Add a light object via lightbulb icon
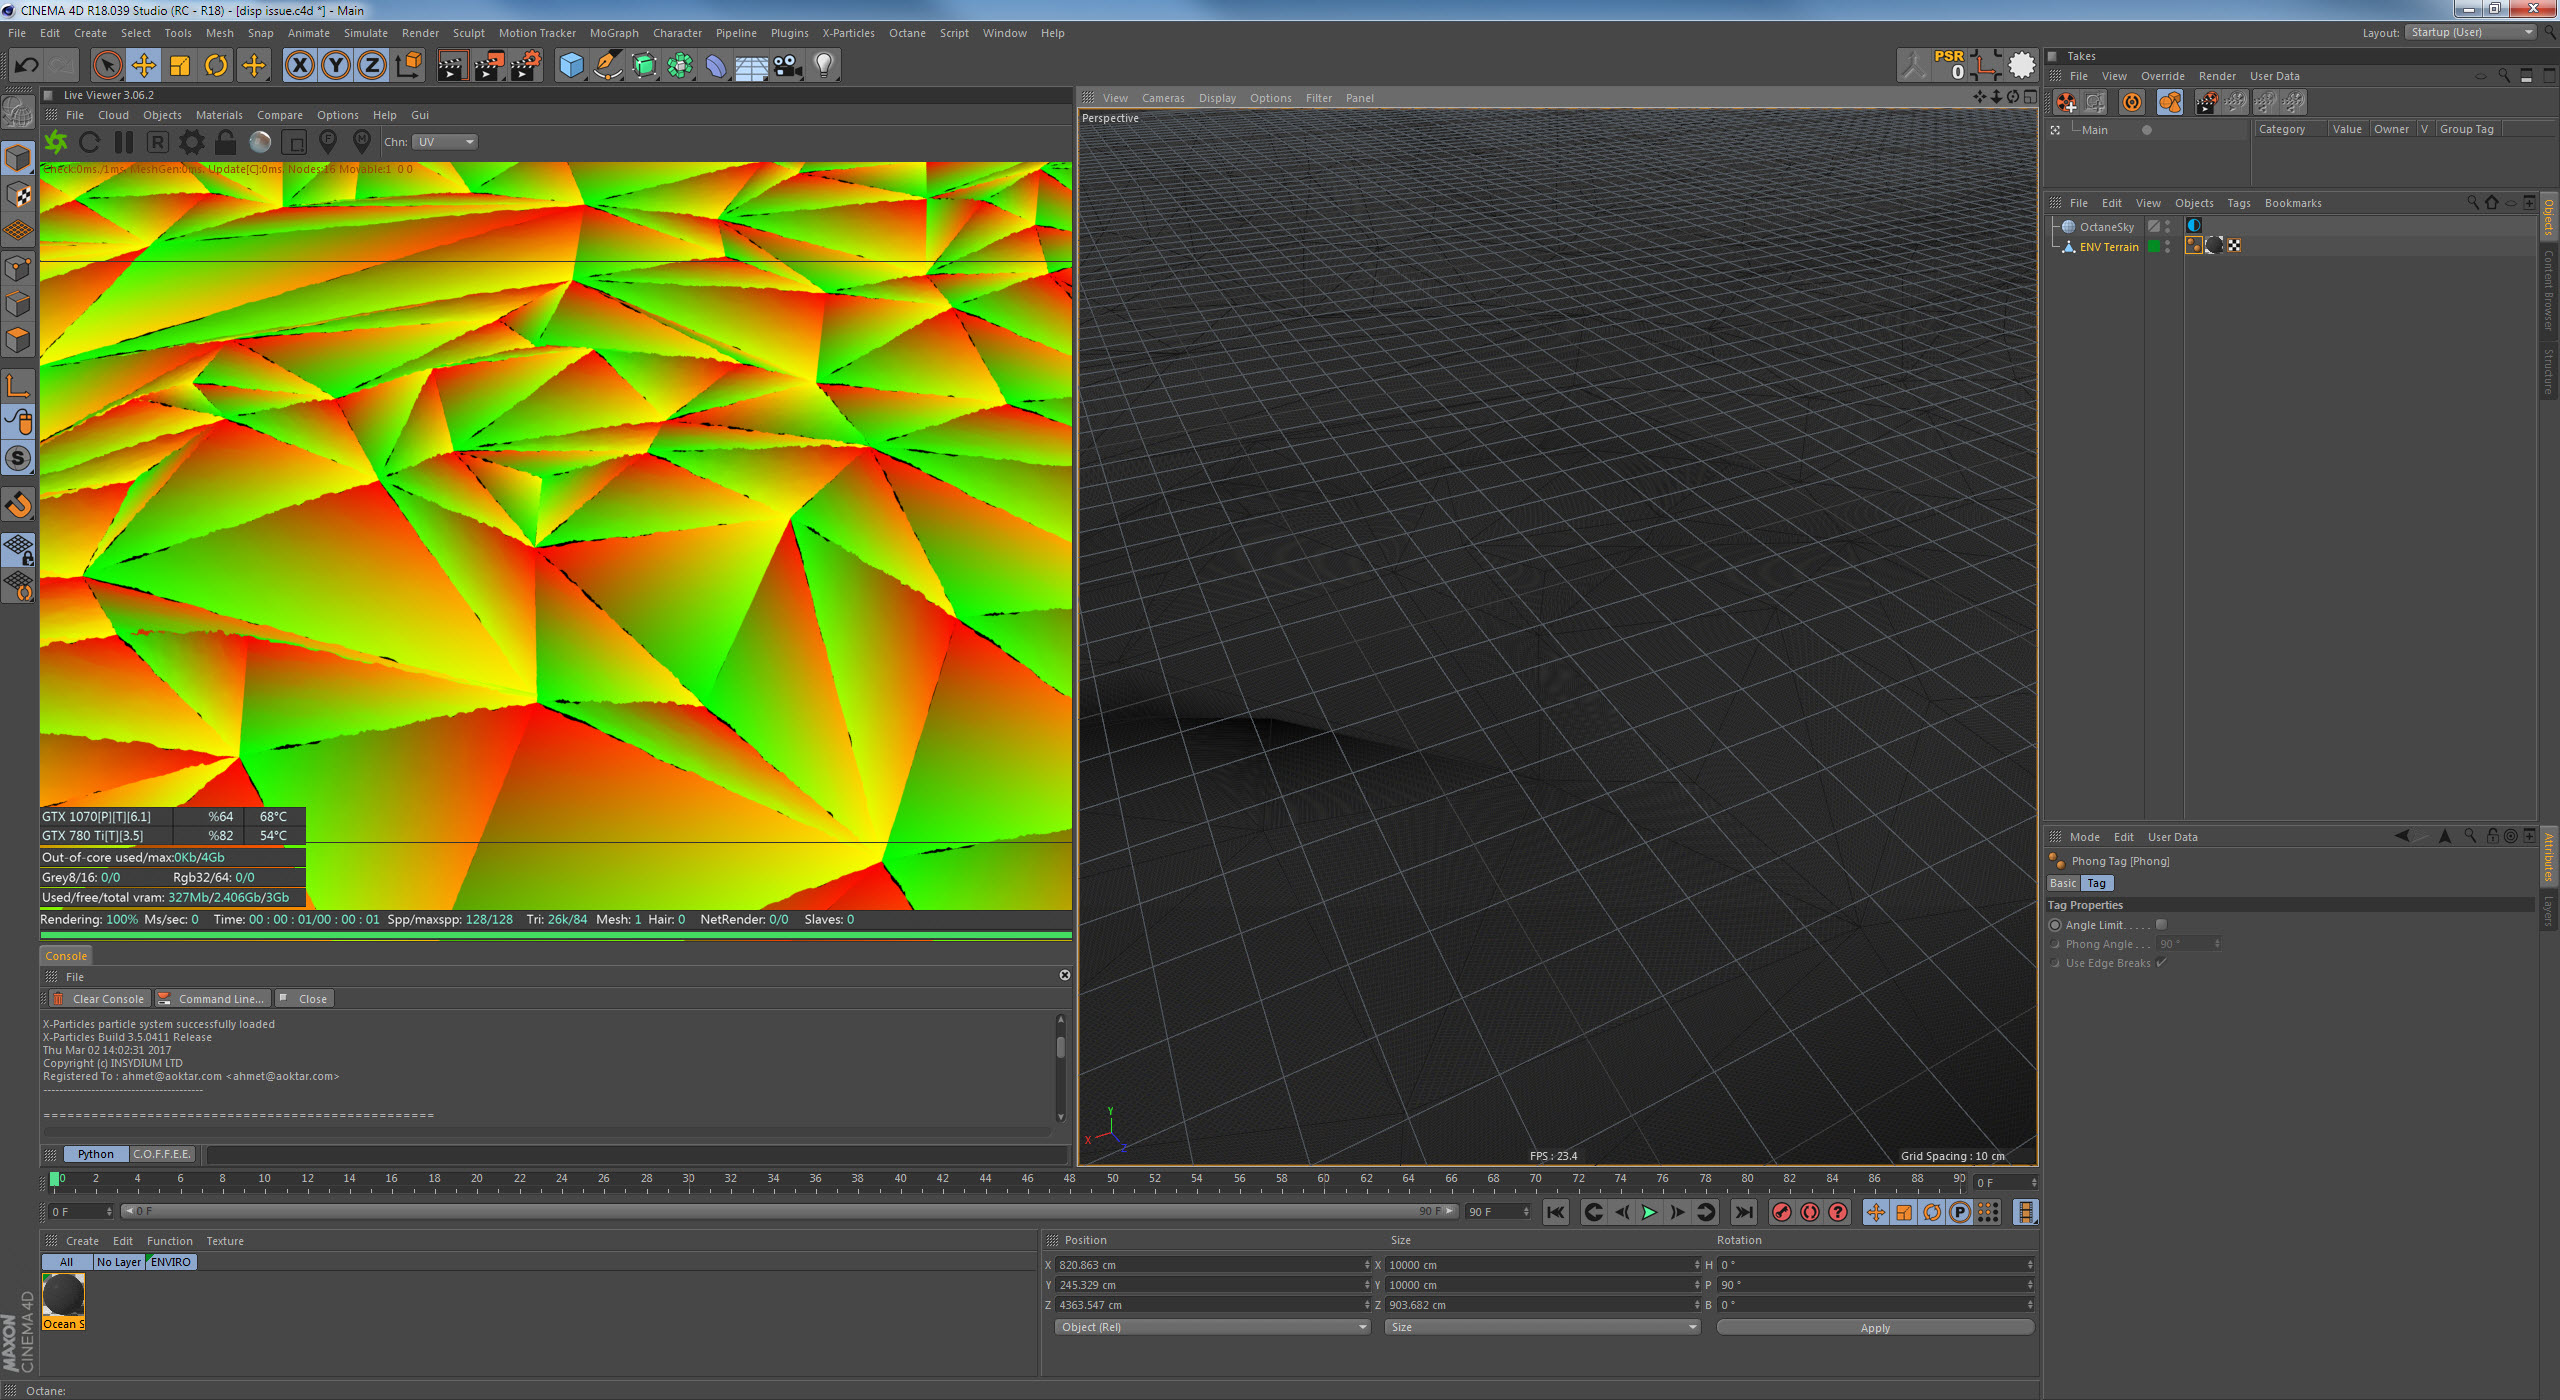The height and width of the screenshot is (1400, 2560). click(x=824, y=66)
